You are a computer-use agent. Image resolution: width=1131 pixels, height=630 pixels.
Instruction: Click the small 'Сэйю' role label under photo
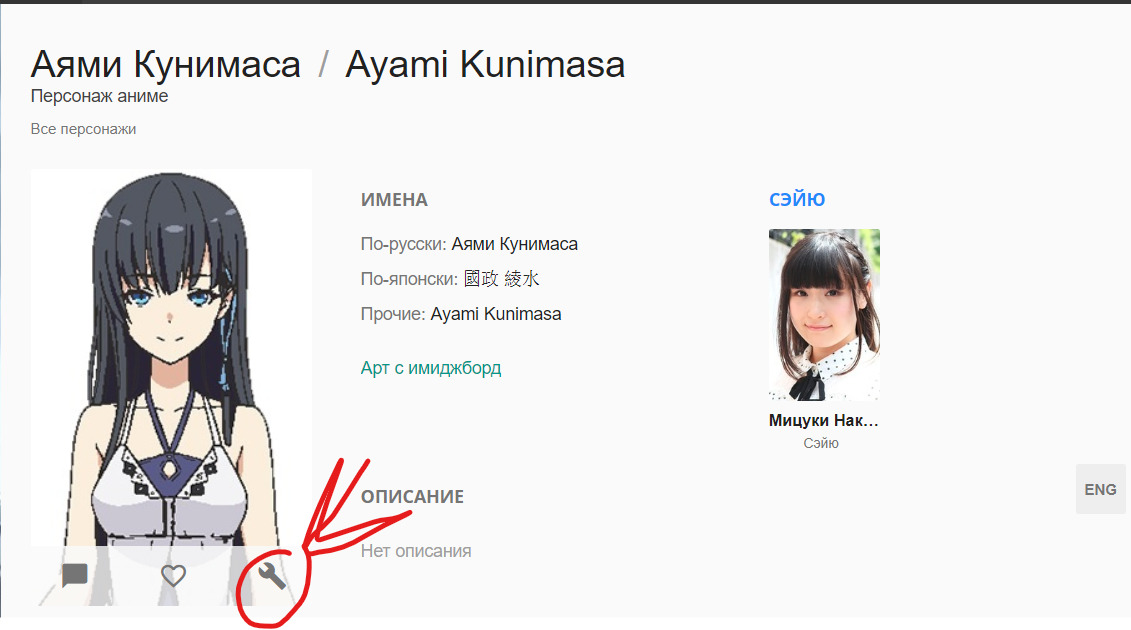pyautogui.click(x=821, y=443)
